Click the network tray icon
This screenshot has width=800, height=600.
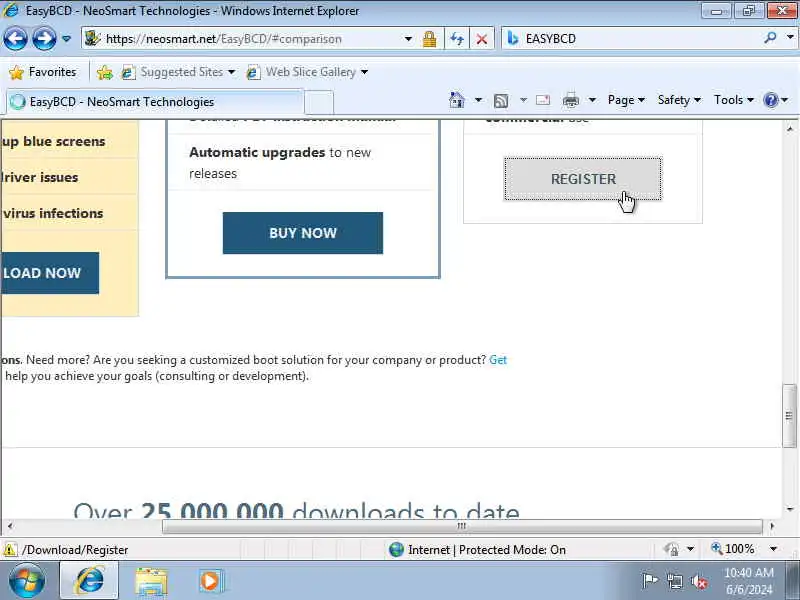674,581
